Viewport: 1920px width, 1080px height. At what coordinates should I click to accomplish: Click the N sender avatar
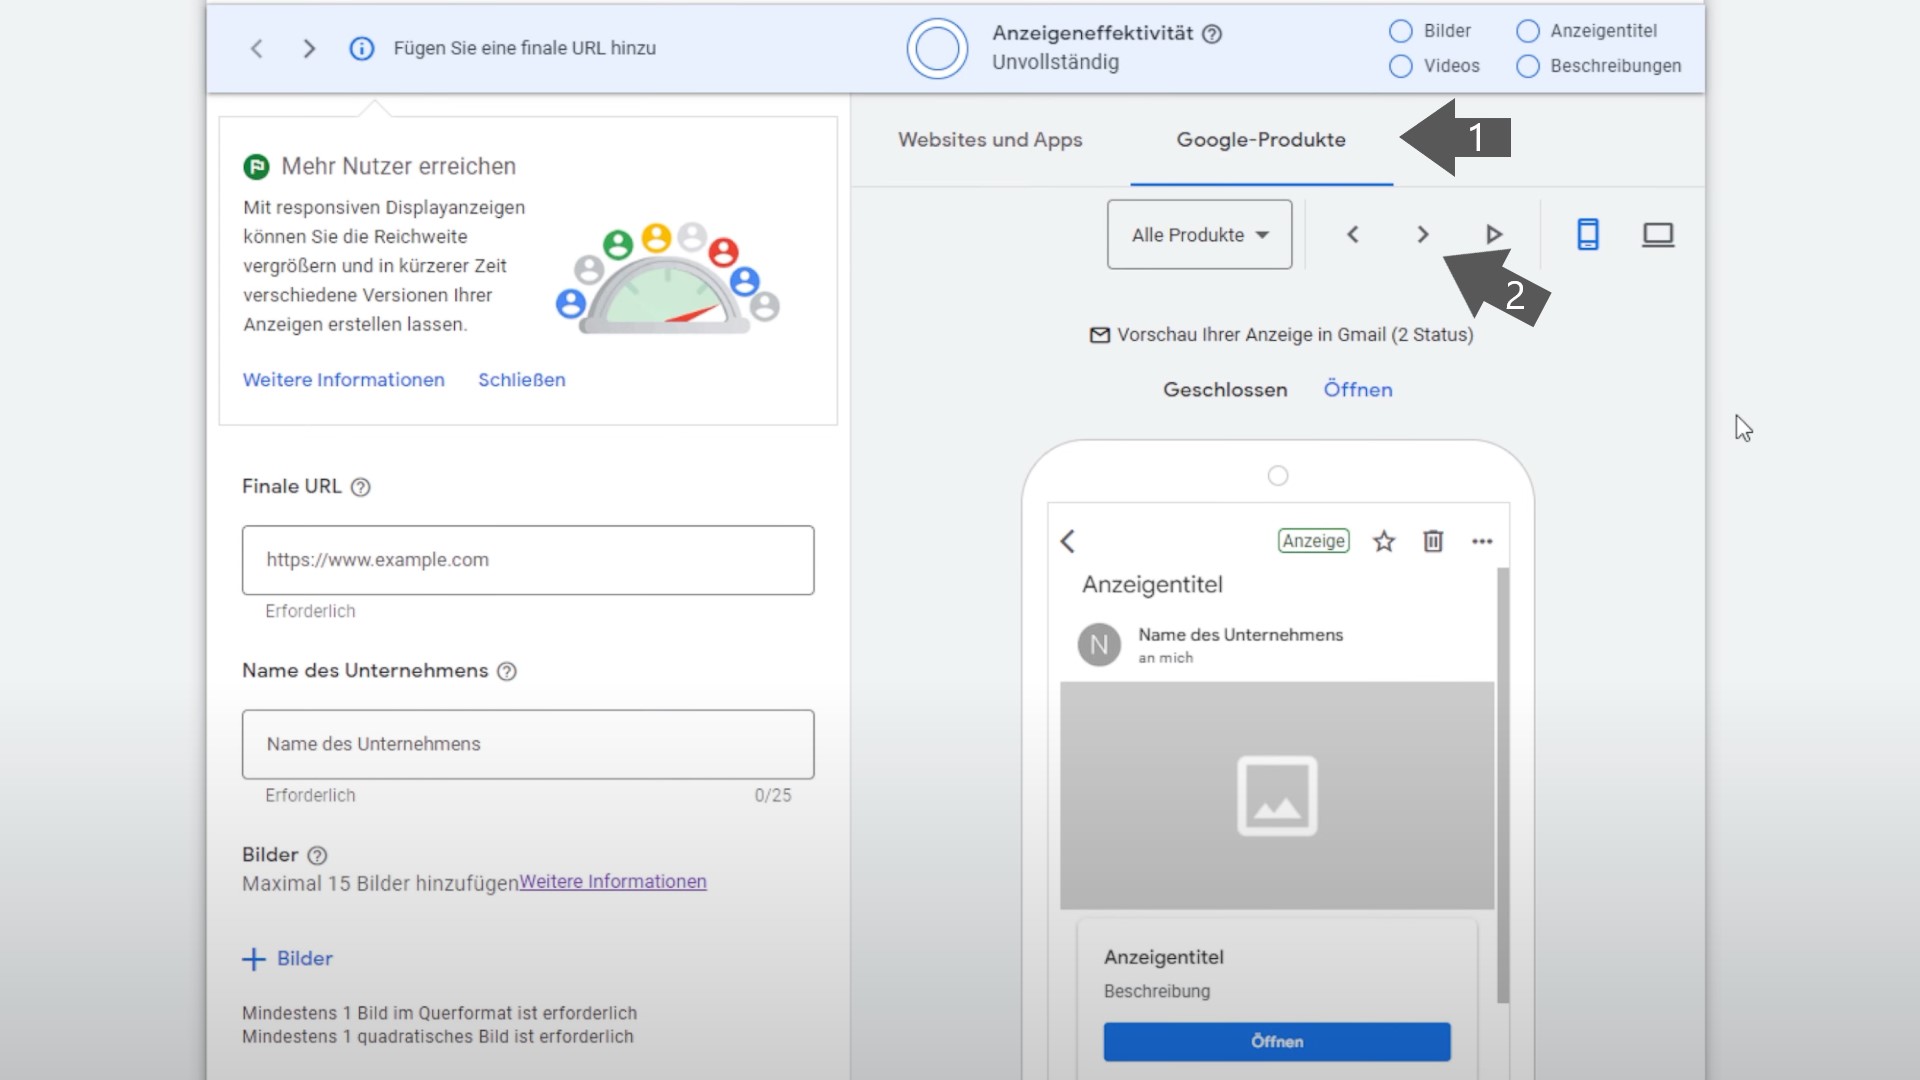click(x=1099, y=645)
